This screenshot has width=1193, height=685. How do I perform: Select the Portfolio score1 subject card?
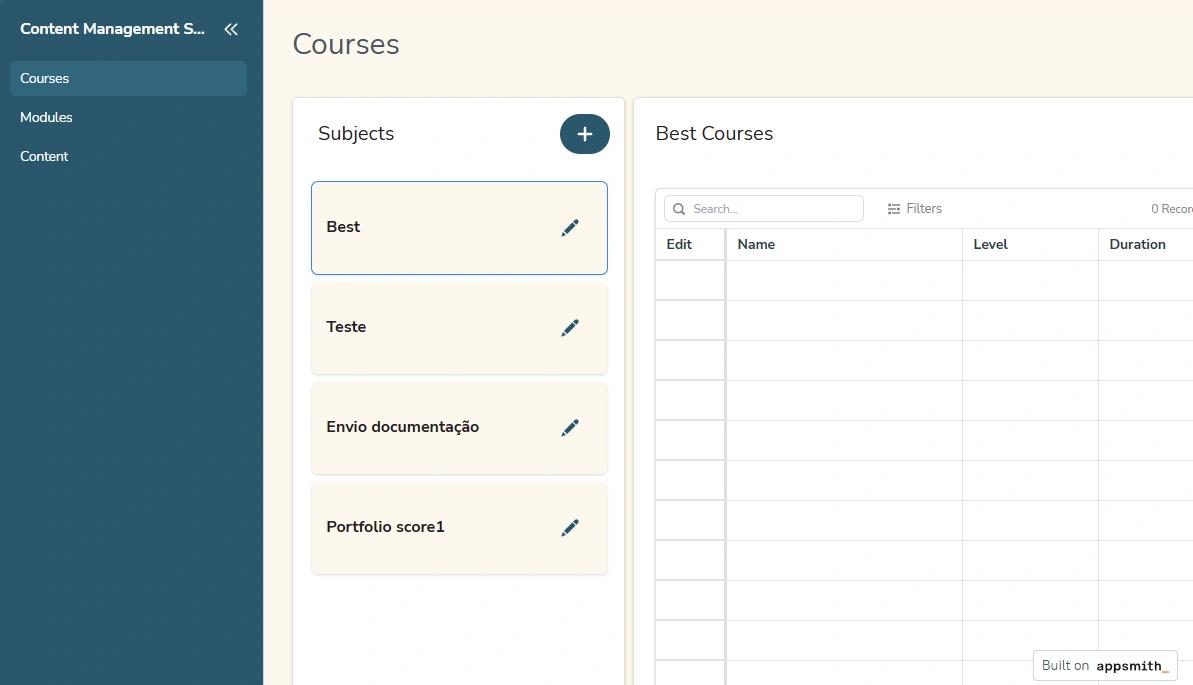459,527
